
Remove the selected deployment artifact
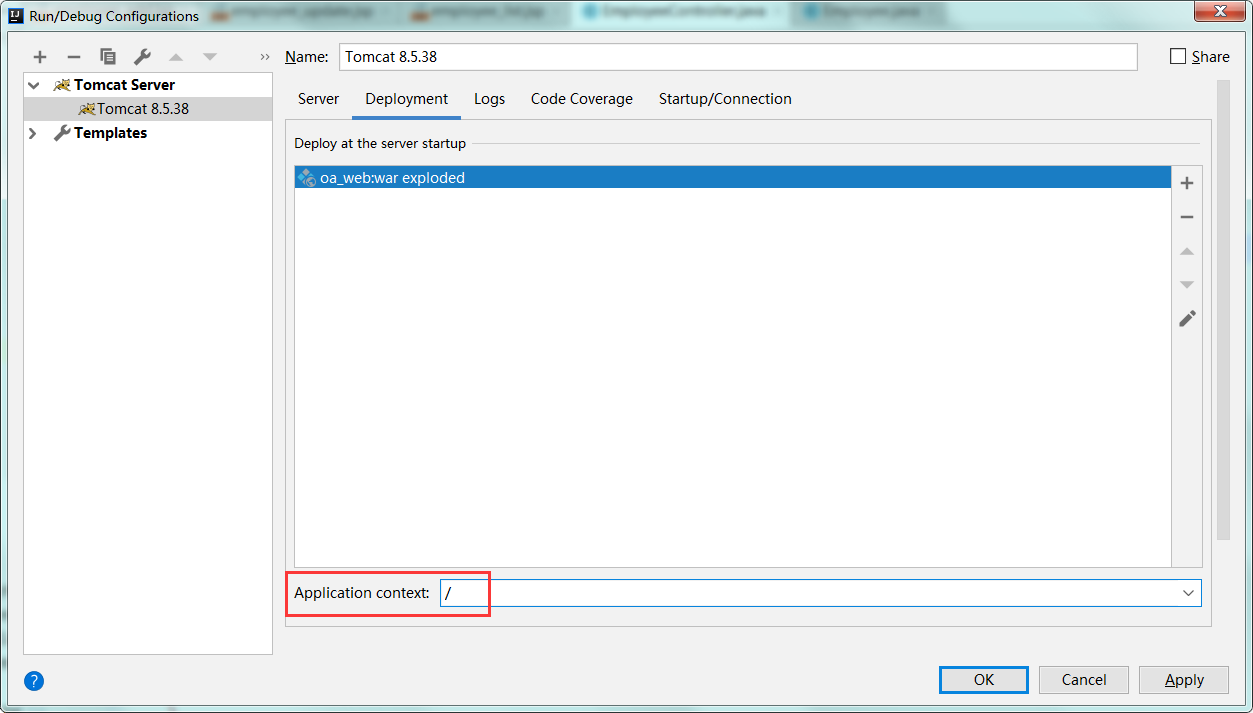[1187, 217]
